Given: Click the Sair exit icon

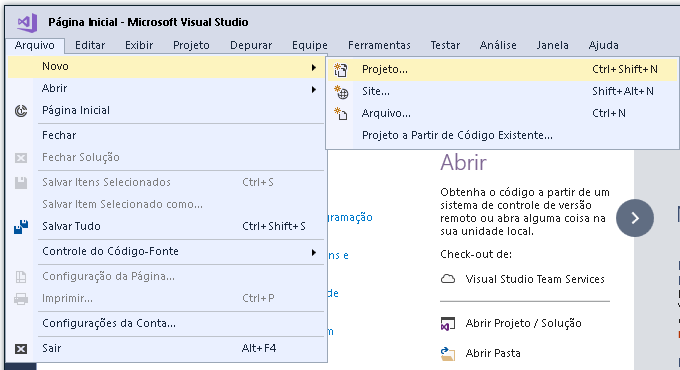Looking at the screenshot, I should [21, 348].
